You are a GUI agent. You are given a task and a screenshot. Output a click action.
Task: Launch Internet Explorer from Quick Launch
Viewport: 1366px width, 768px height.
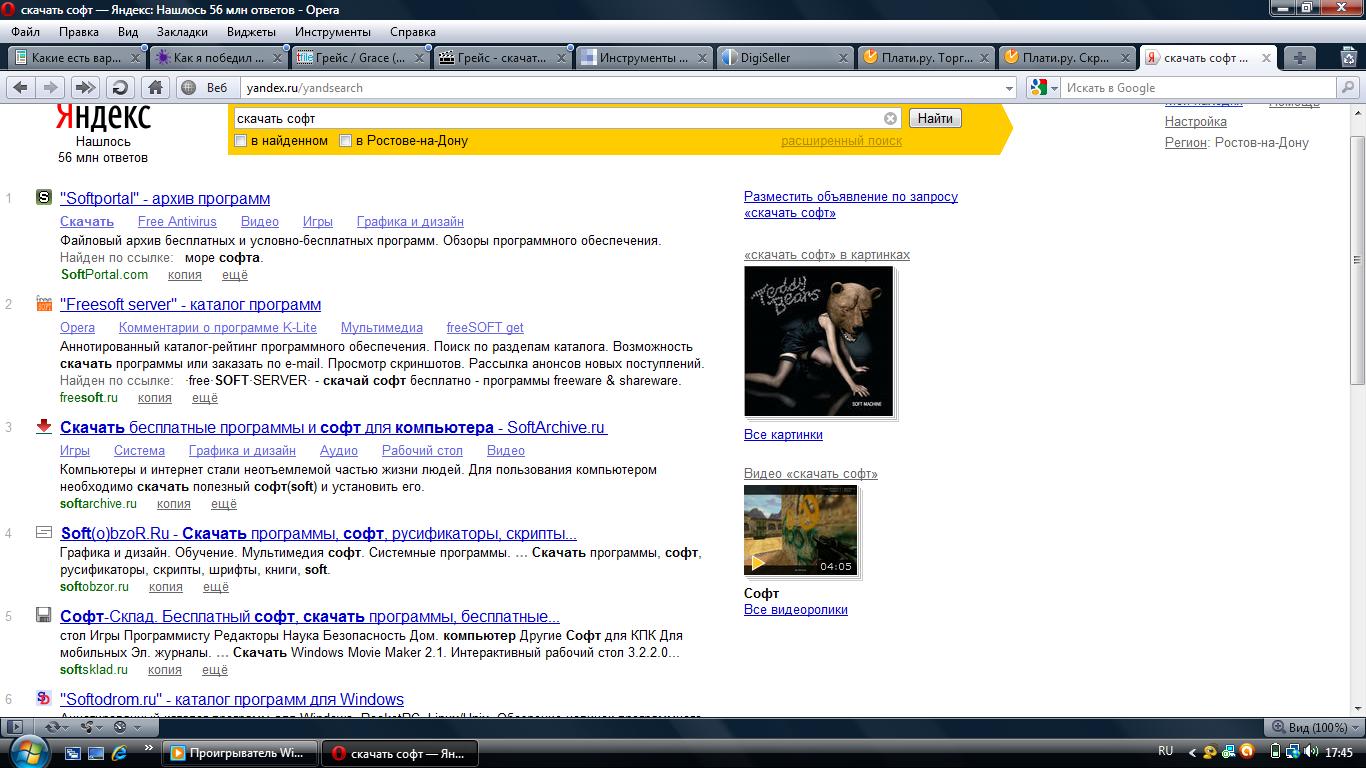[x=119, y=752]
